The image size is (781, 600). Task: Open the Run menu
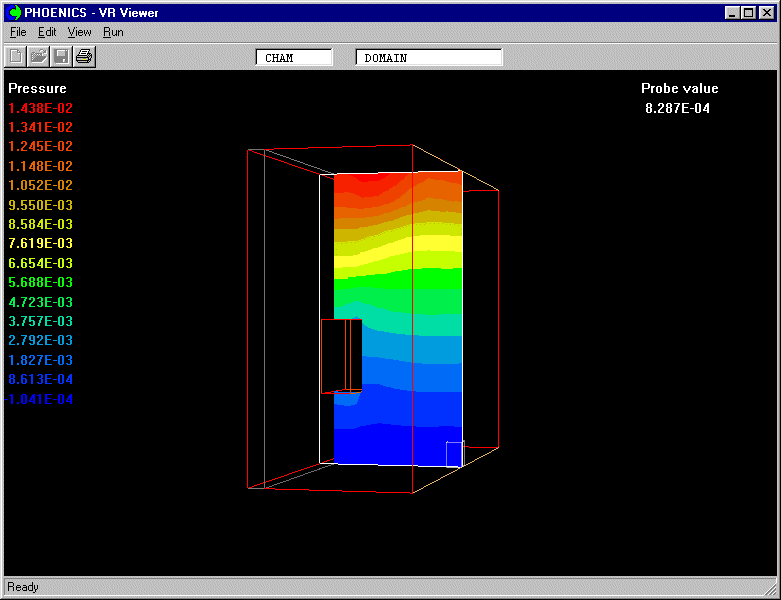[113, 32]
